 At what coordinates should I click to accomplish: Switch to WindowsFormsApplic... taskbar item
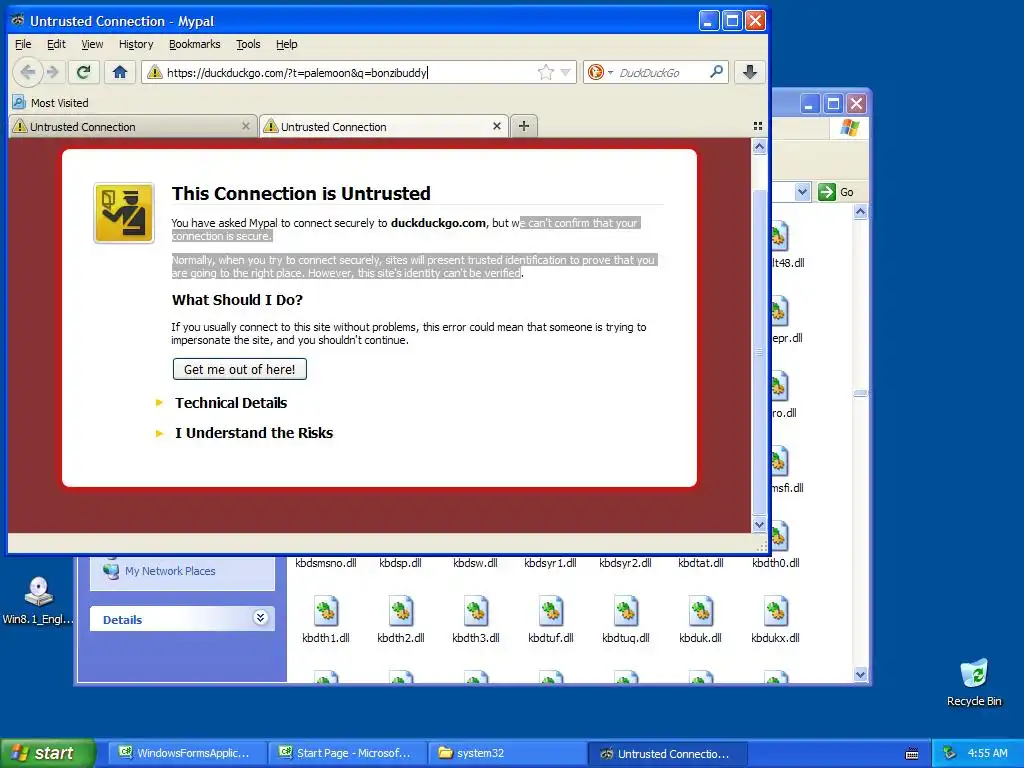(185, 753)
